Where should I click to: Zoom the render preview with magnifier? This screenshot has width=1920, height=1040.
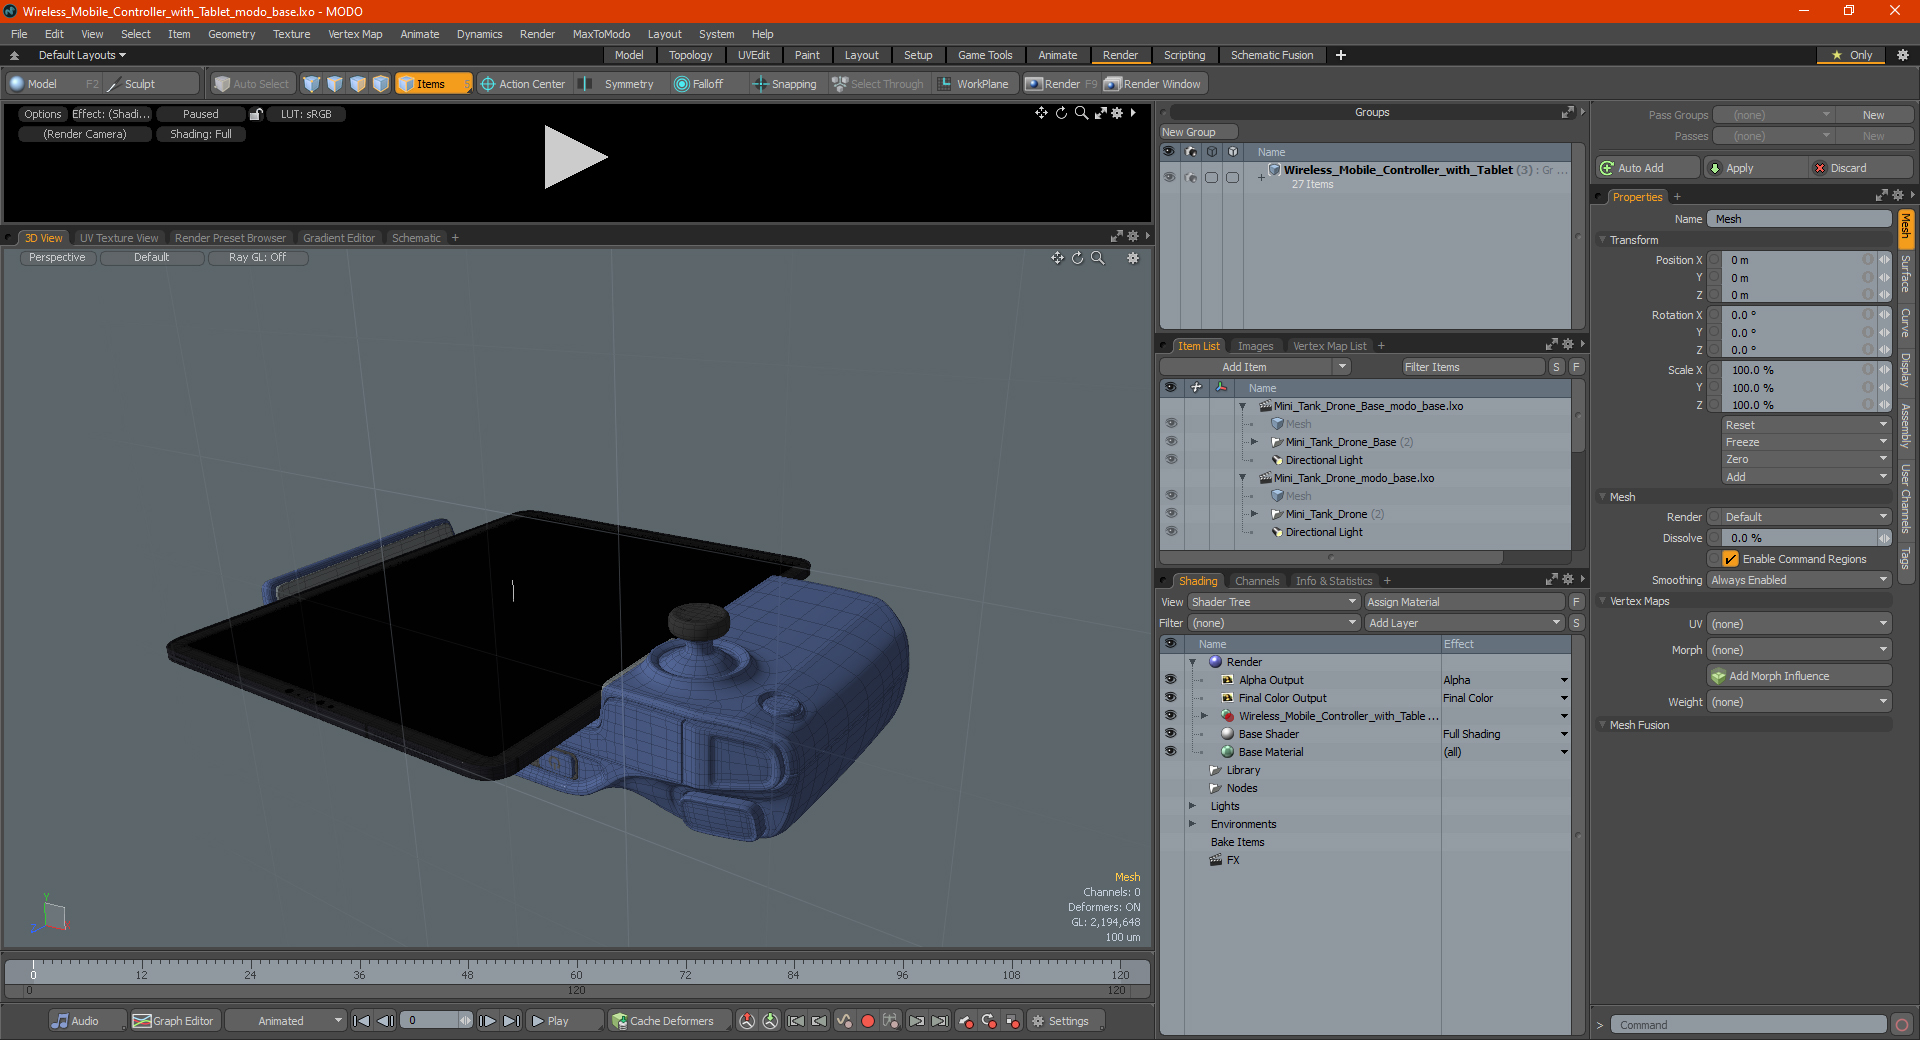pyautogui.click(x=1081, y=113)
